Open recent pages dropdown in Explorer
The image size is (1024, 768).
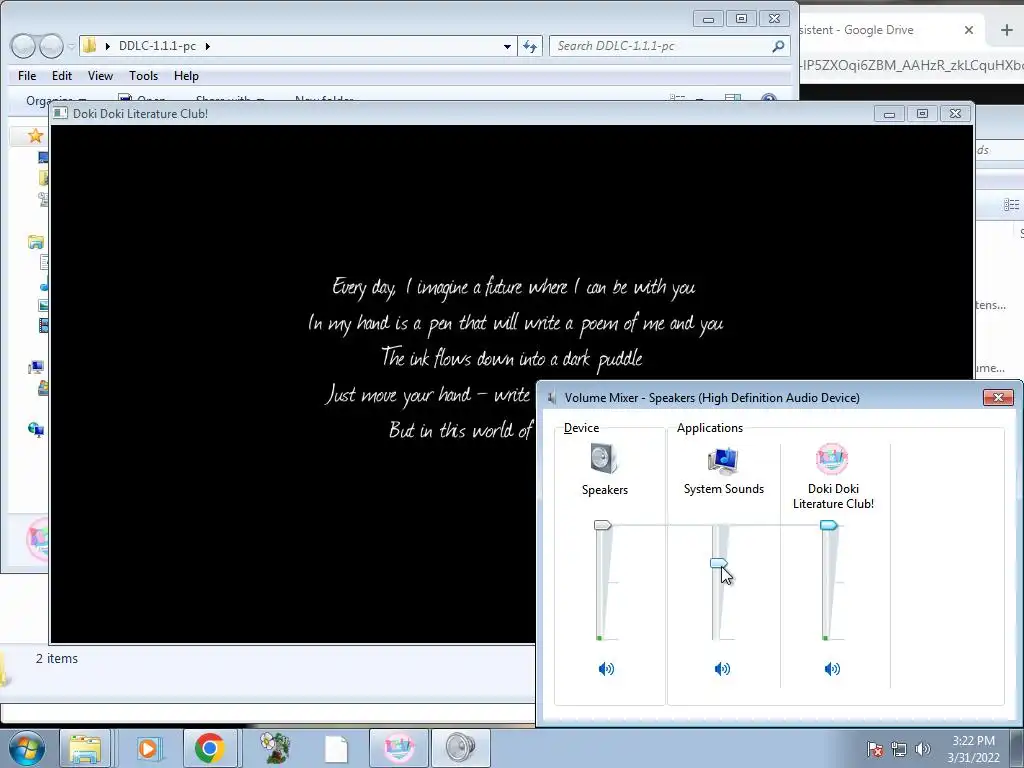click(71, 46)
